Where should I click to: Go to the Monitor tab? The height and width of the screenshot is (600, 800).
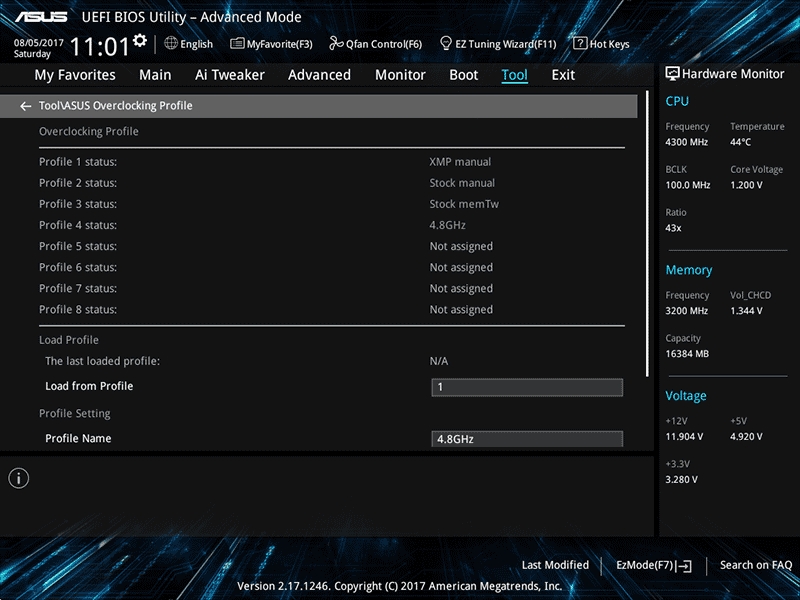[x=400, y=75]
